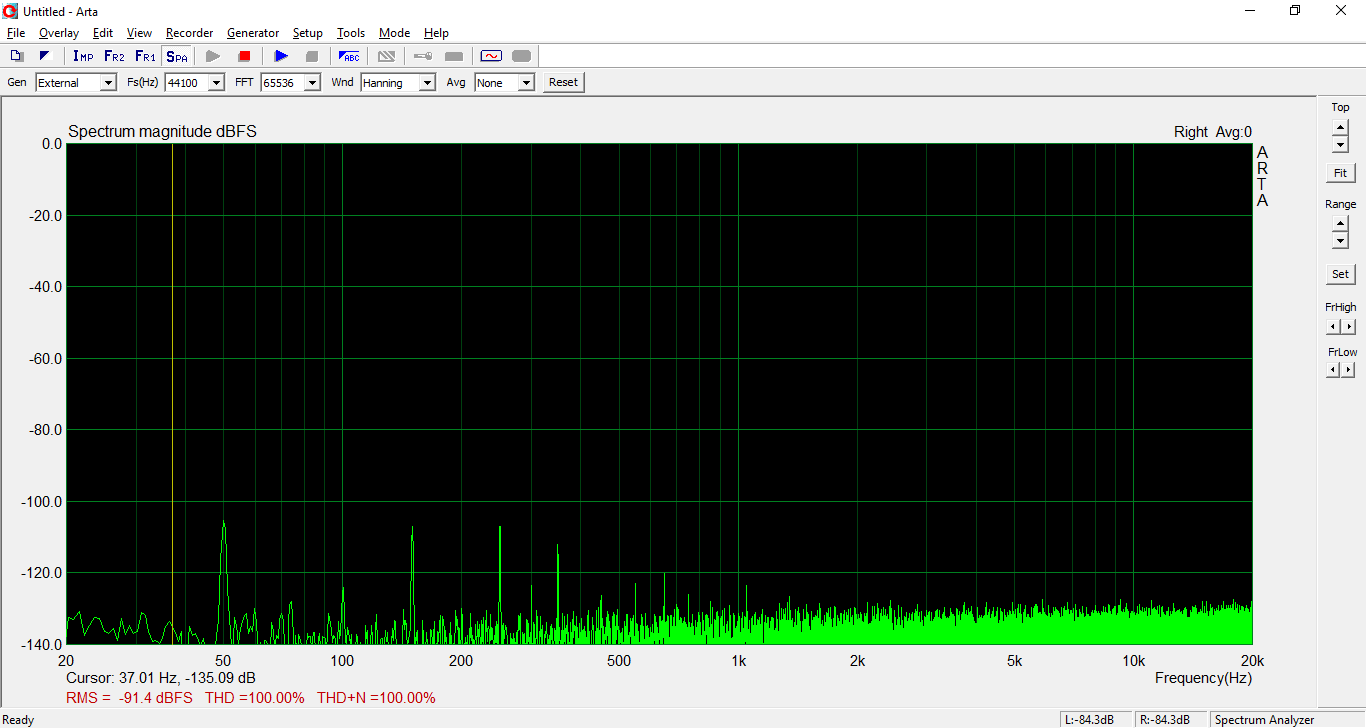Open the Recorder menu
1366x728 pixels.
coord(190,33)
